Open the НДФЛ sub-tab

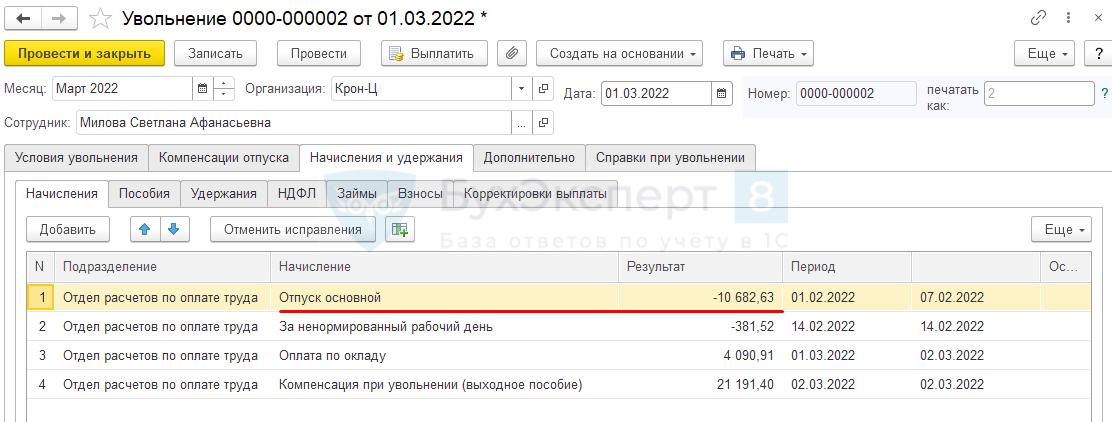coord(297,193)
